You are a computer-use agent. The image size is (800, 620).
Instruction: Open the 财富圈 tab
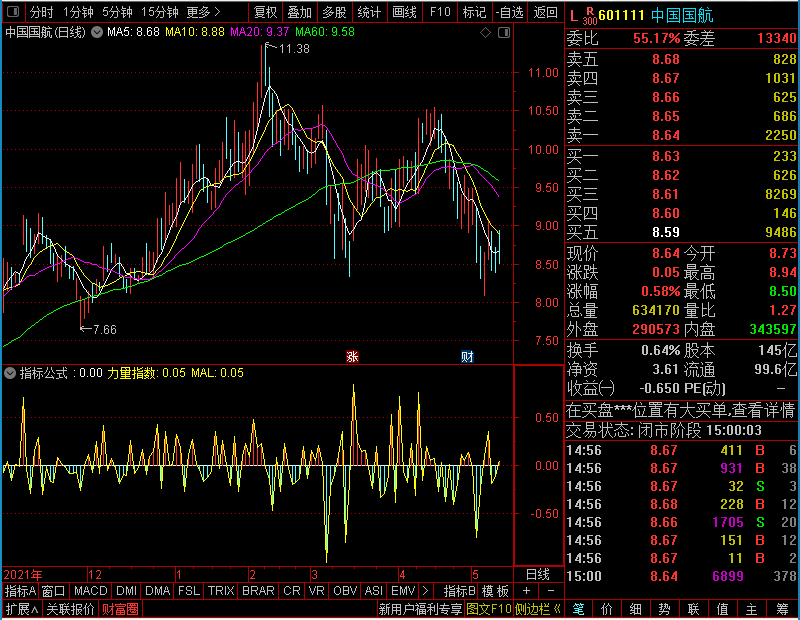point(120,609)
